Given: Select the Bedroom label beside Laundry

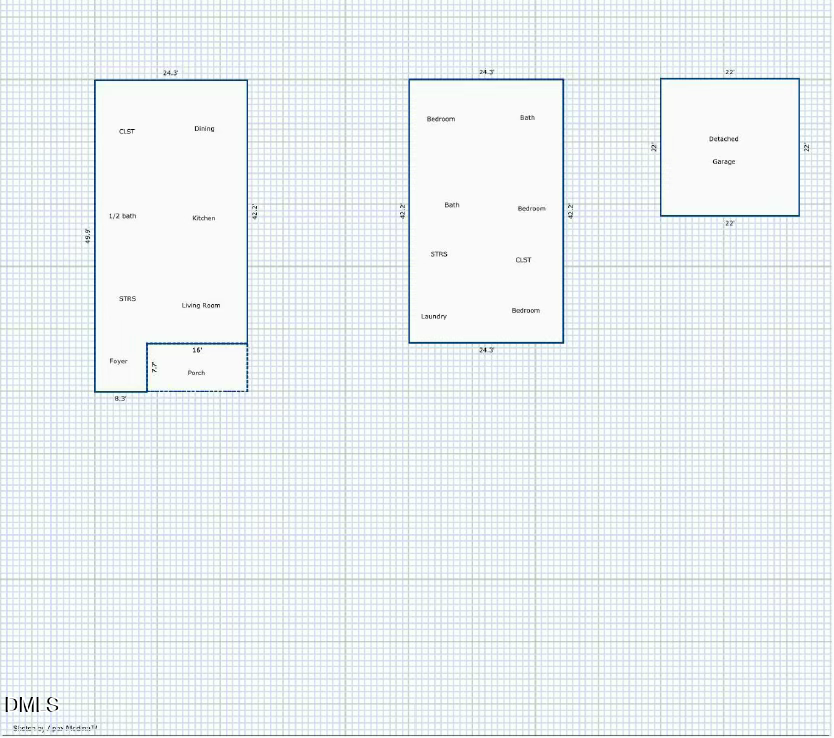Looking at the screenshot, I should coord(526,311).
